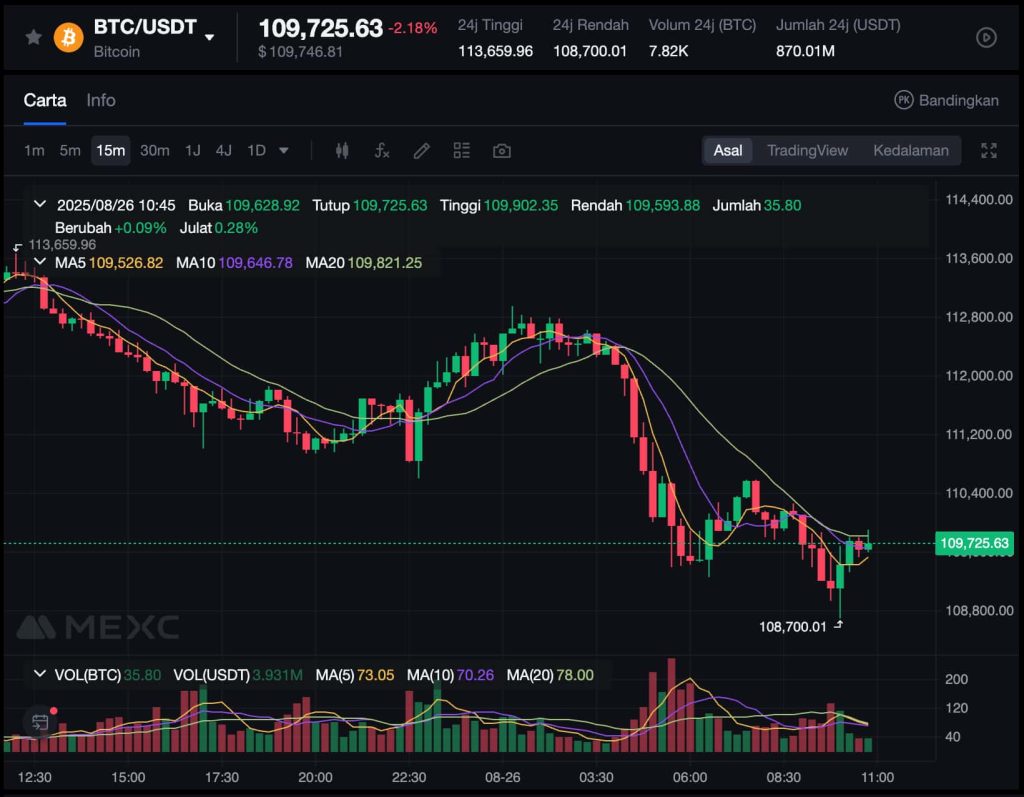
Task: Open the calendar icon at bottom left
Action: pyautogui.click(x=40, y=721)
